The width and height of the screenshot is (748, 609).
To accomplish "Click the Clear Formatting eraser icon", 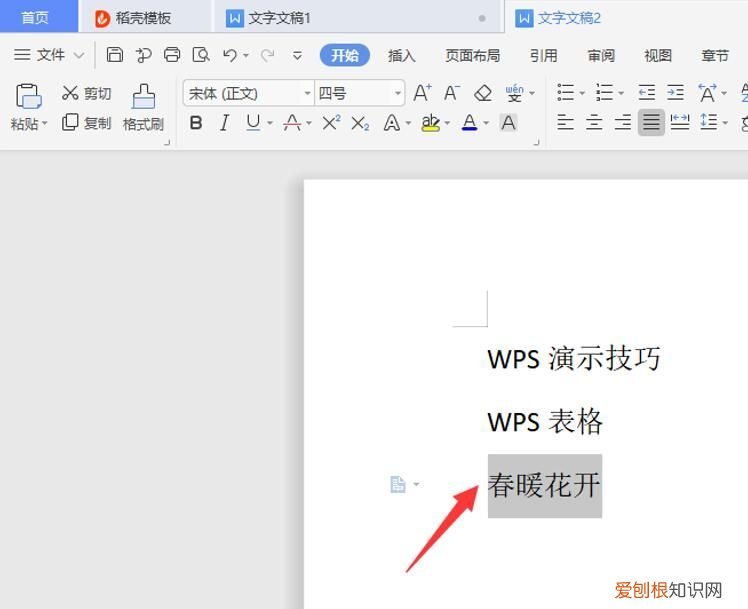I will click(483, 93).
